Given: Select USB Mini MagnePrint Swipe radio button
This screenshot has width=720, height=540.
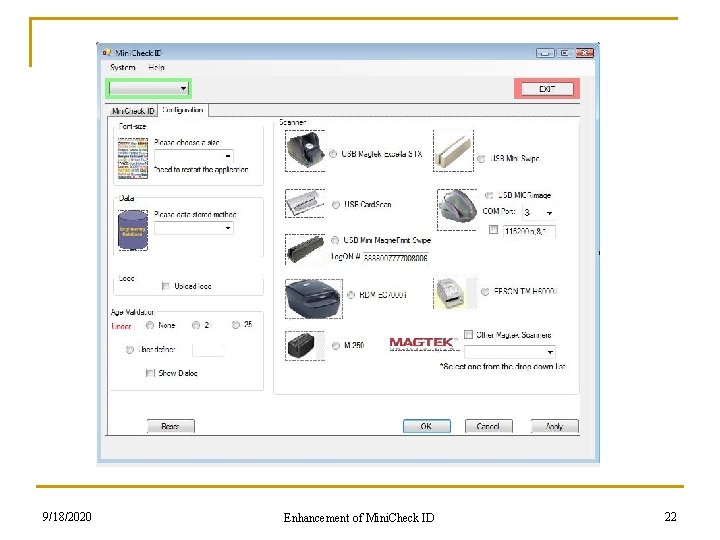Looking at the screenshot, I should [335, 240].
